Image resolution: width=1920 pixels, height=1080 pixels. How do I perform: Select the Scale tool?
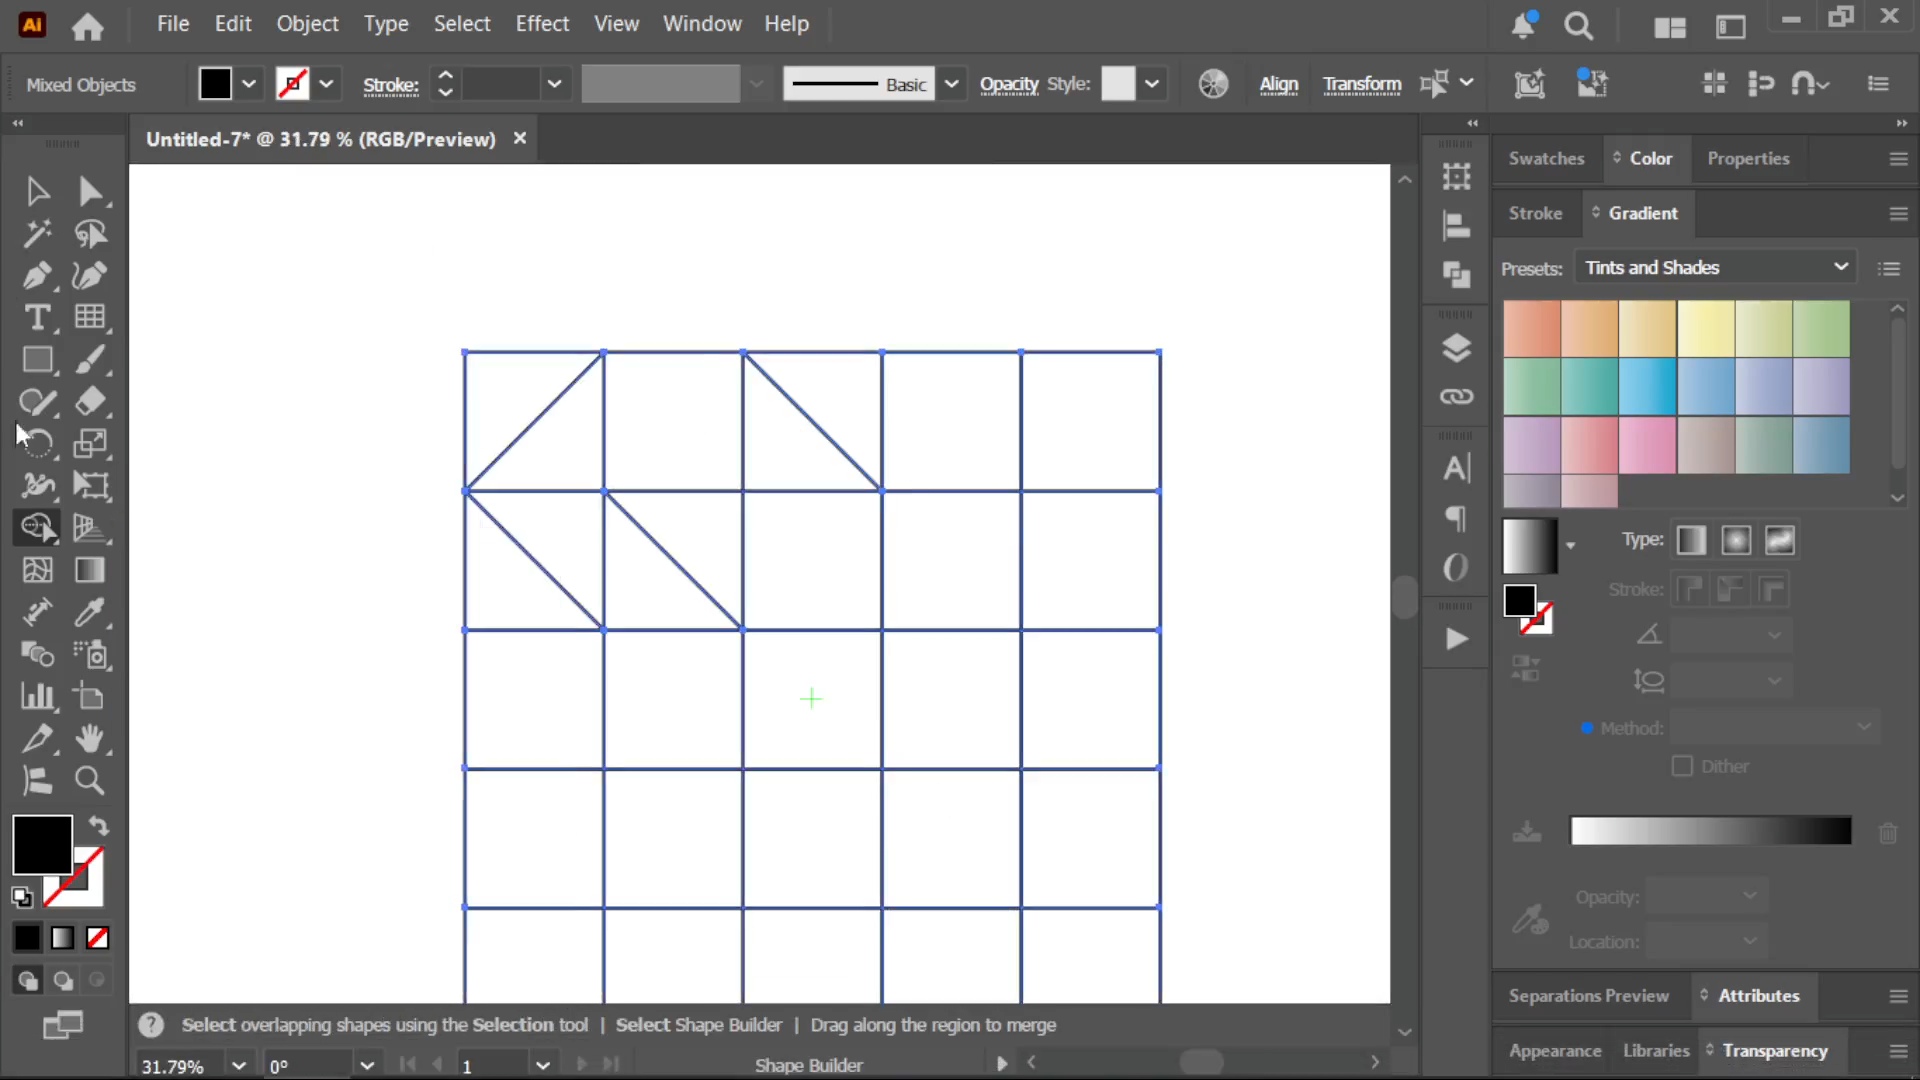coord(90,443)
